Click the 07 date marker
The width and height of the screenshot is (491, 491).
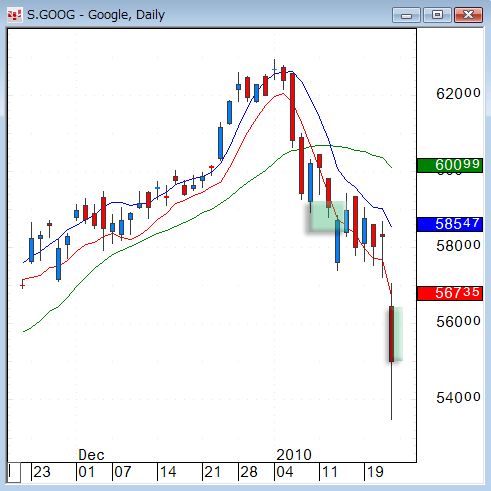point(123,472)
